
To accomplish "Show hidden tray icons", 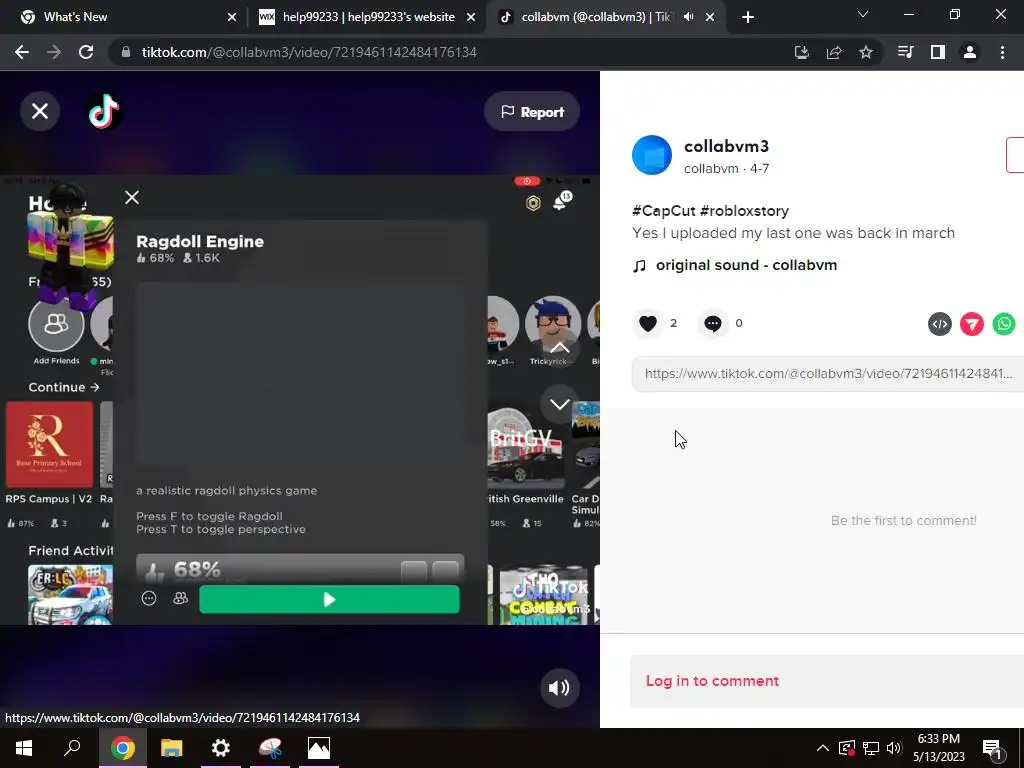I will [x=823, y=748].
